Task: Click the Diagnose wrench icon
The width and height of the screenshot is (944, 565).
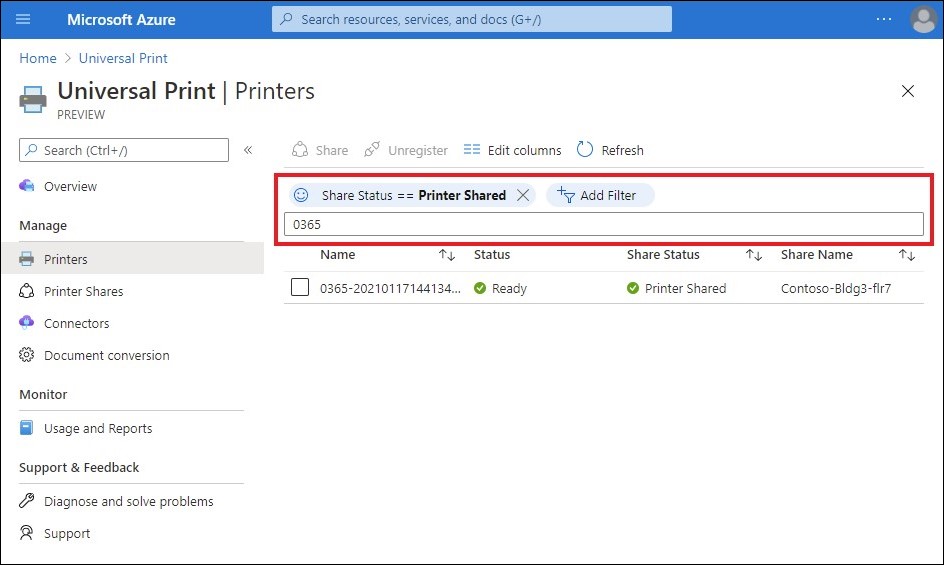Action: pyautogui.click(x=26, y=501)
